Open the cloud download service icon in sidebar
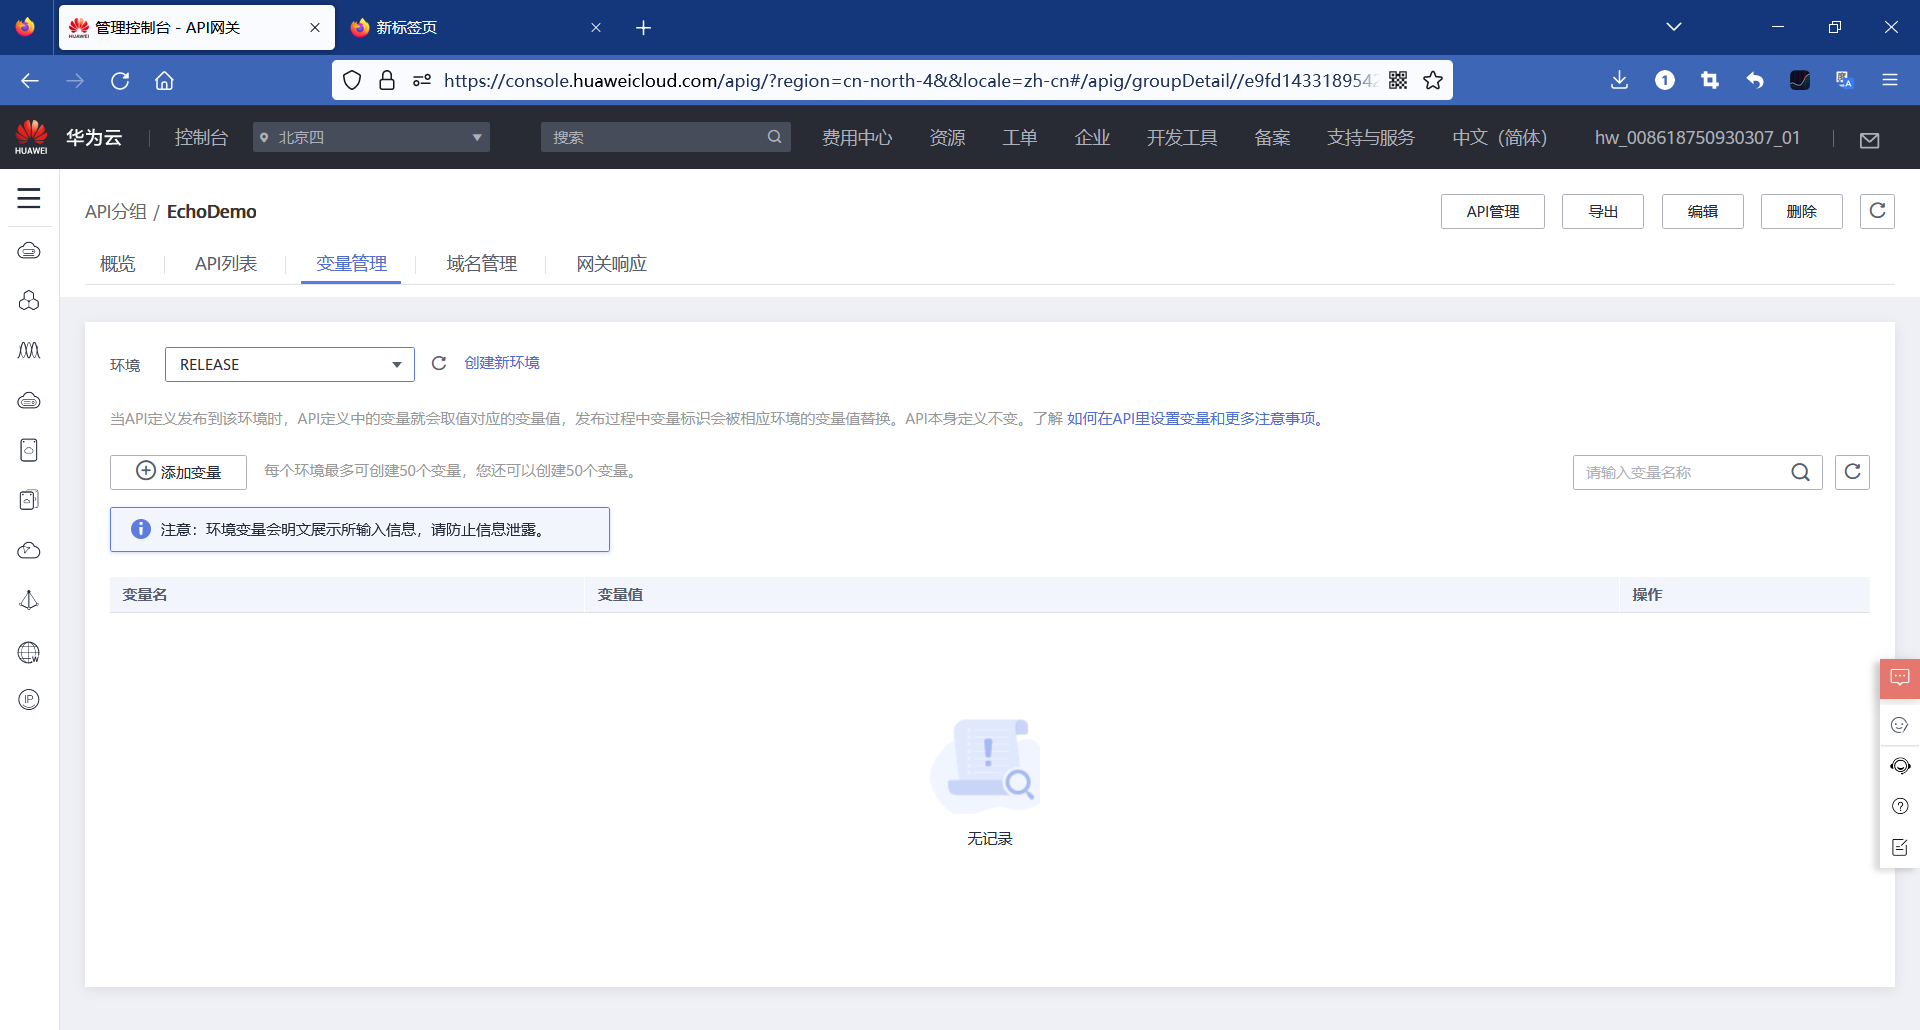 click(29, 550)
